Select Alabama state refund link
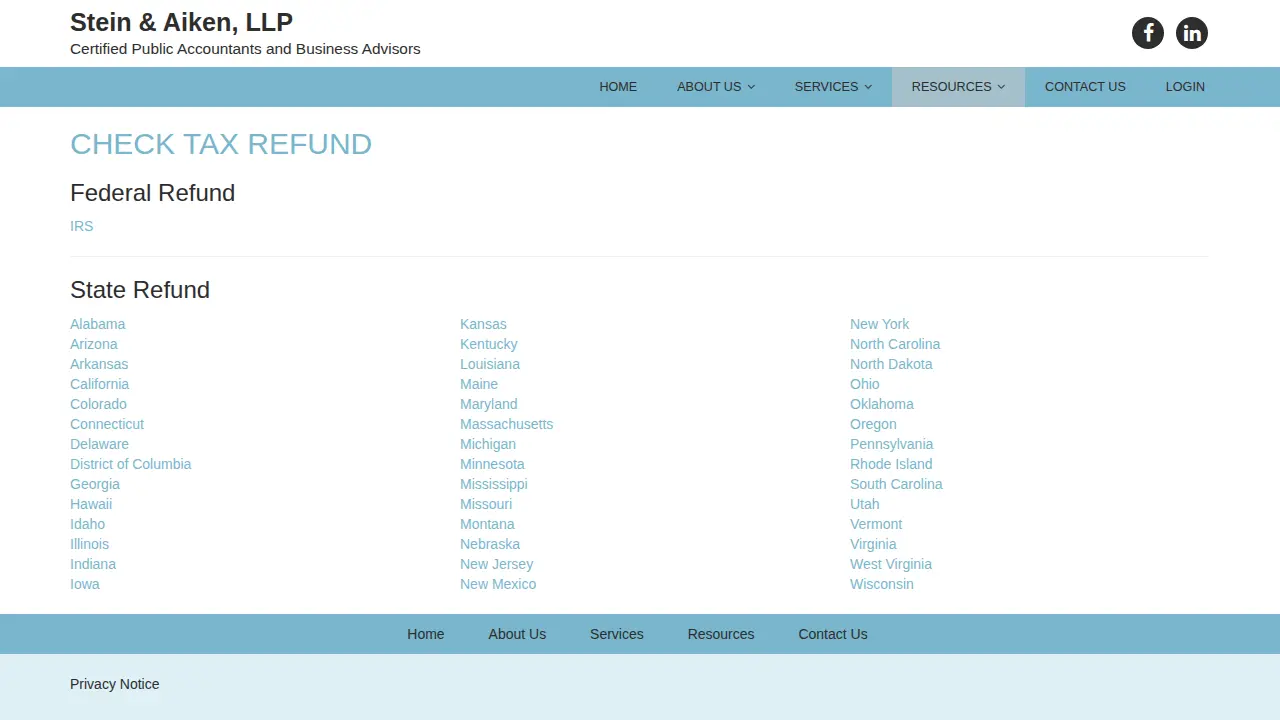 [x=98, y=324]
